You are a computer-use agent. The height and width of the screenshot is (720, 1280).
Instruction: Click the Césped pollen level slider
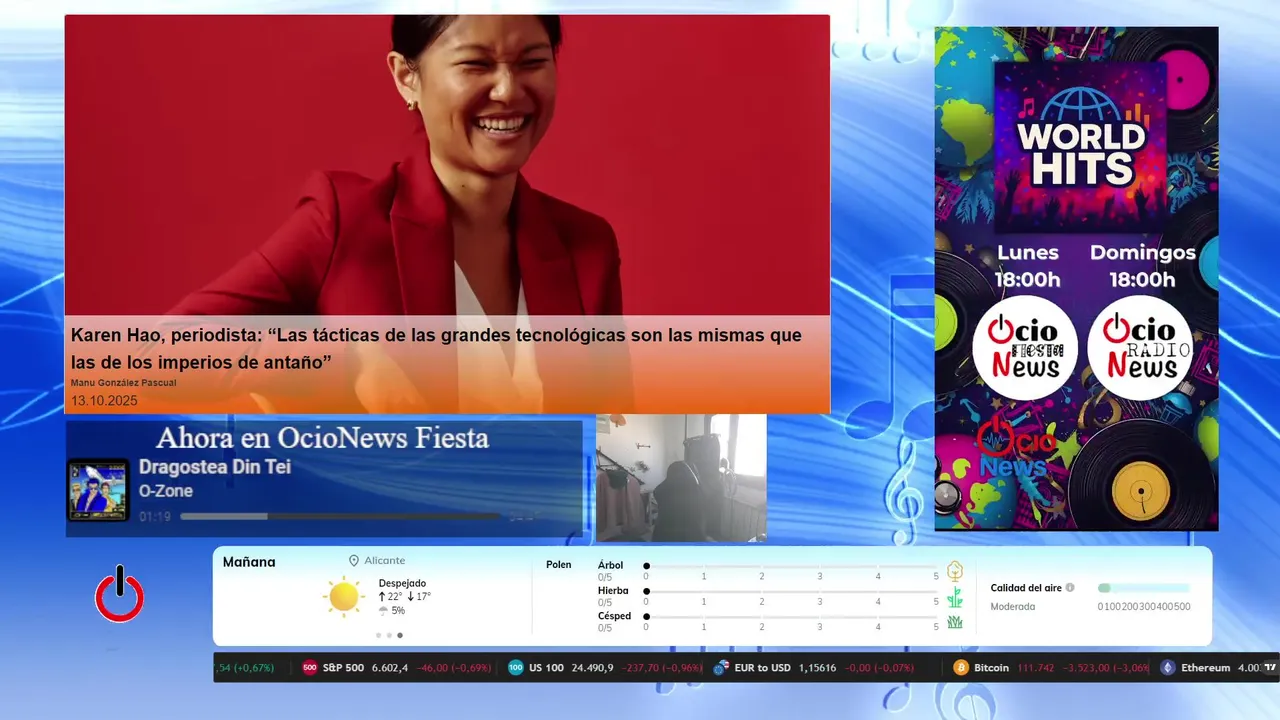(791, 616)
